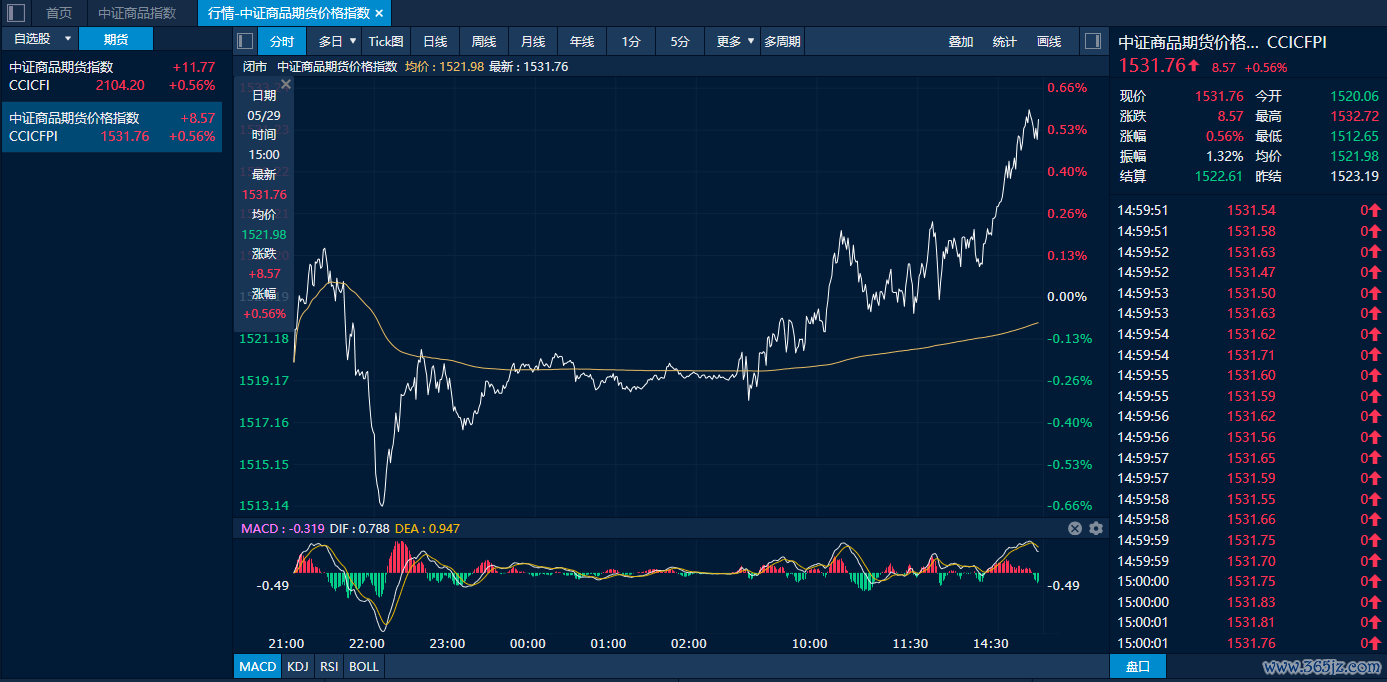The height and width of the screenshot is (682, 1387).
Task: Click the 14:30 time axis marker
Action: (990, 643)
